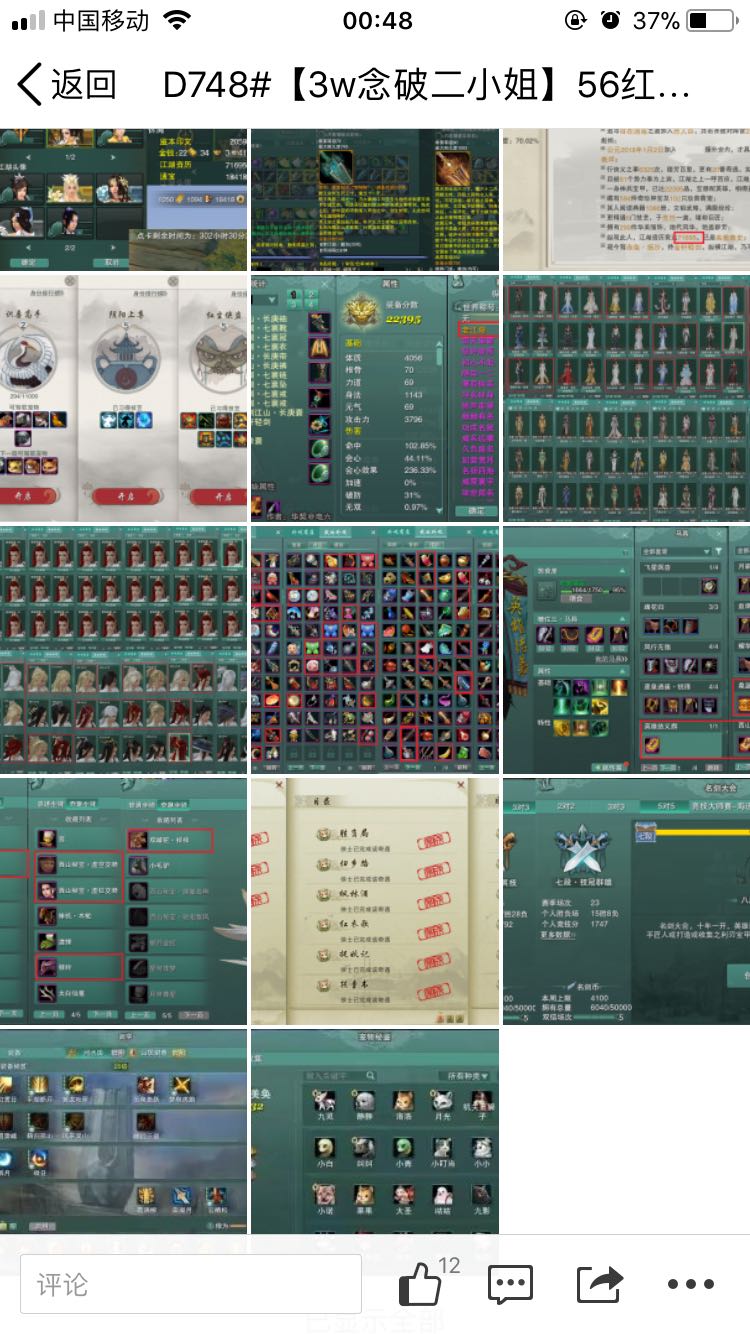Image resolution: width=750 pixels, height=1334 pixels.
Task: Tap the alarm clock status icon
Action: (x=610, y=20)
